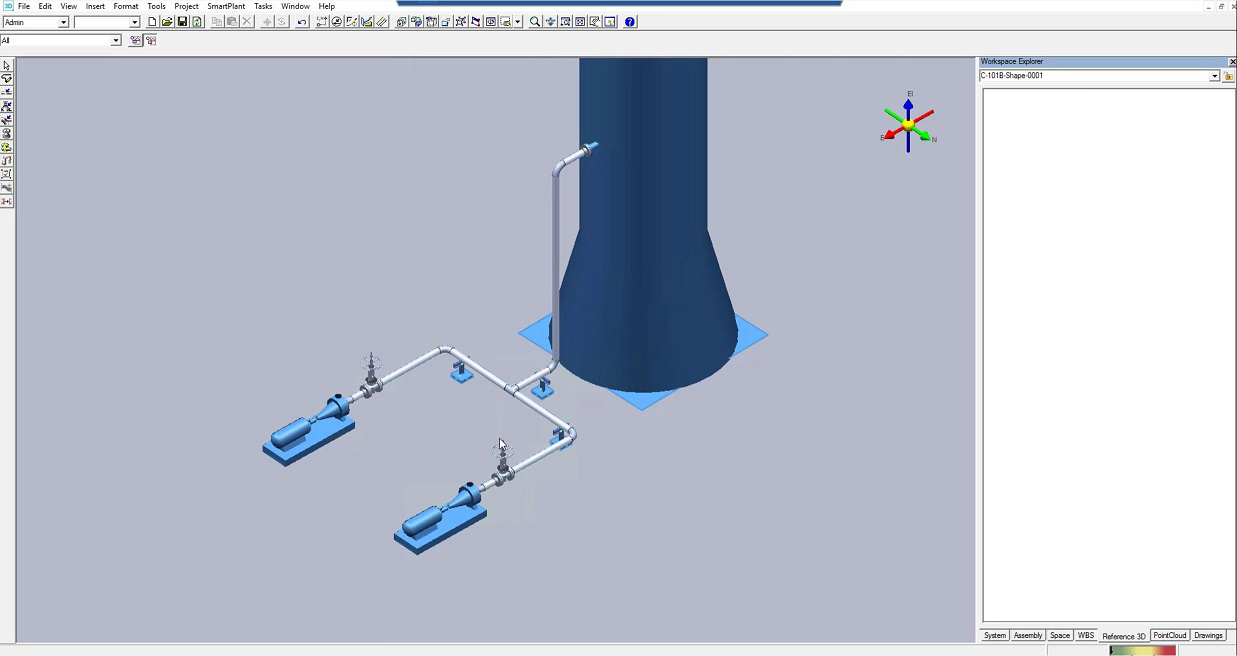This screenshot has width=1237, height=656.
Task: Click the view orientation axis triad
Action: point(908,125)
